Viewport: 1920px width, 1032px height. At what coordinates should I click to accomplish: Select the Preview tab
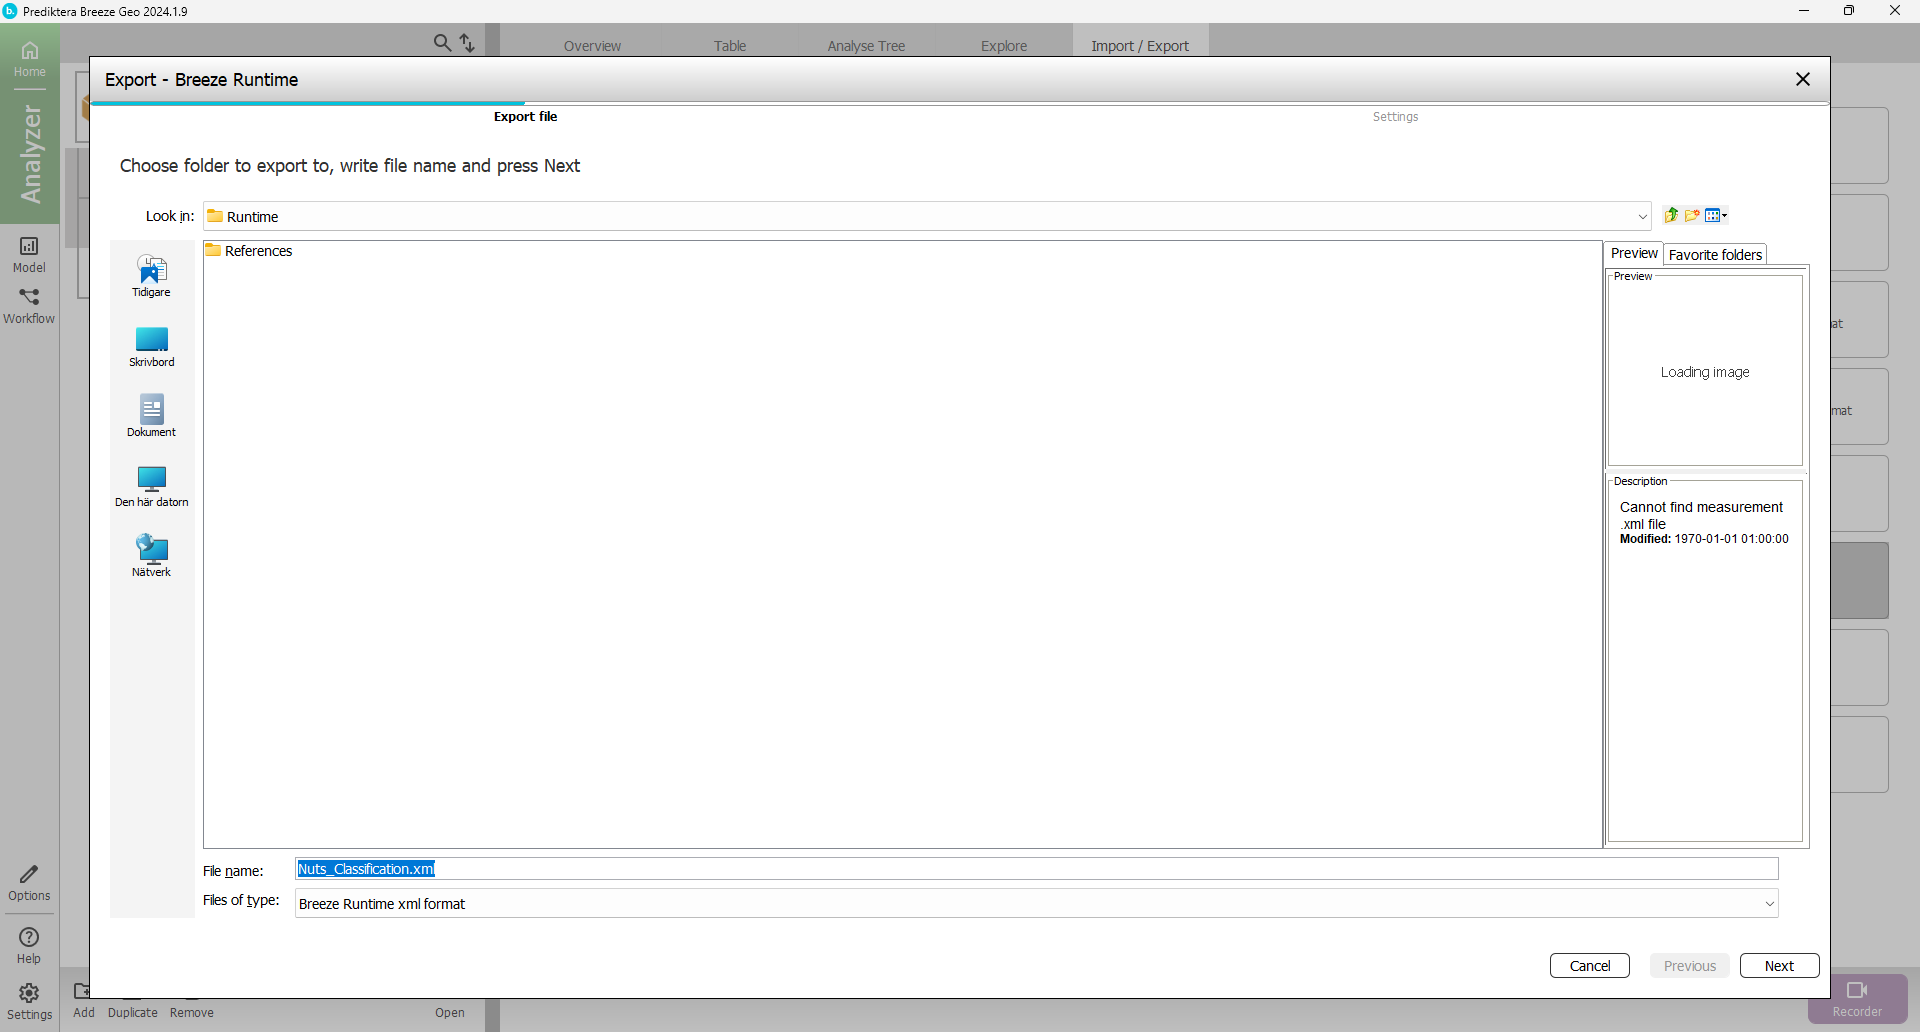pyautogui.click(x=1633, y=254)
